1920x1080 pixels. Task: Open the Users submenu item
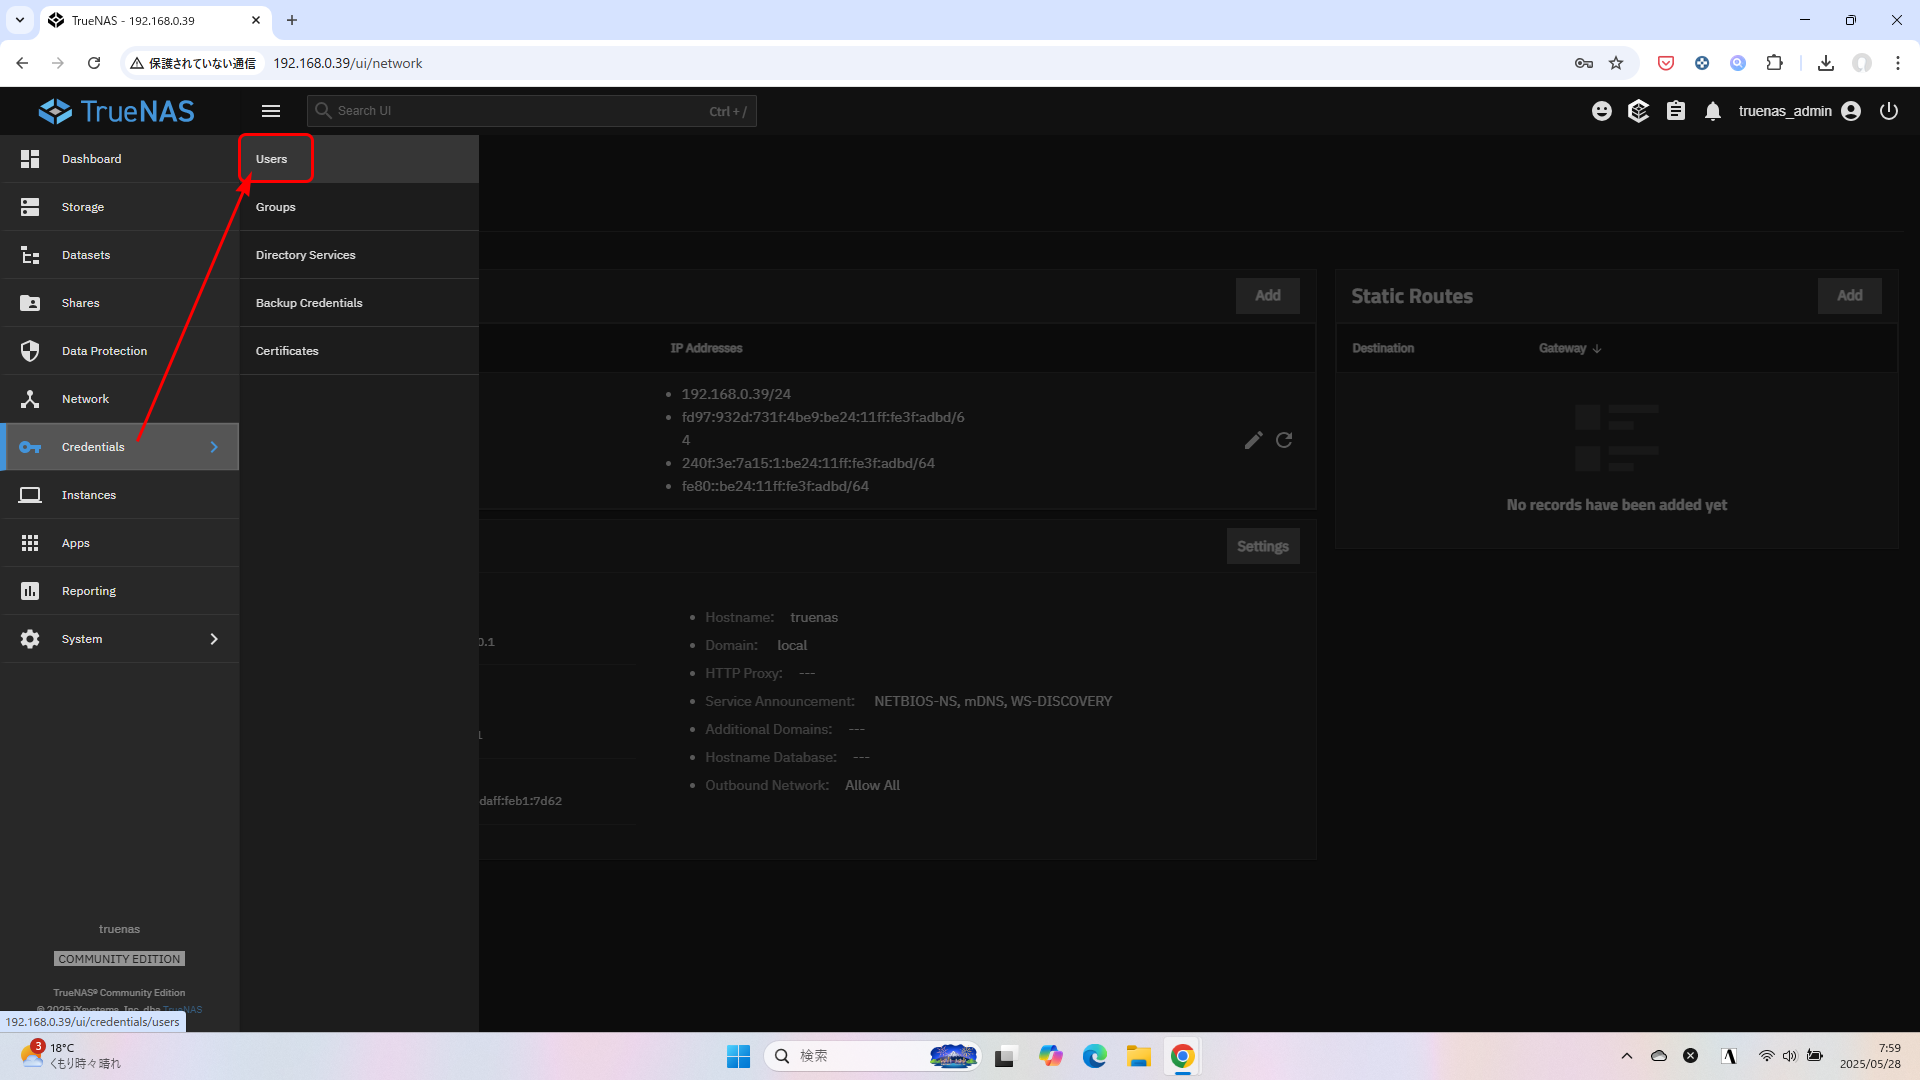point(358,159)
